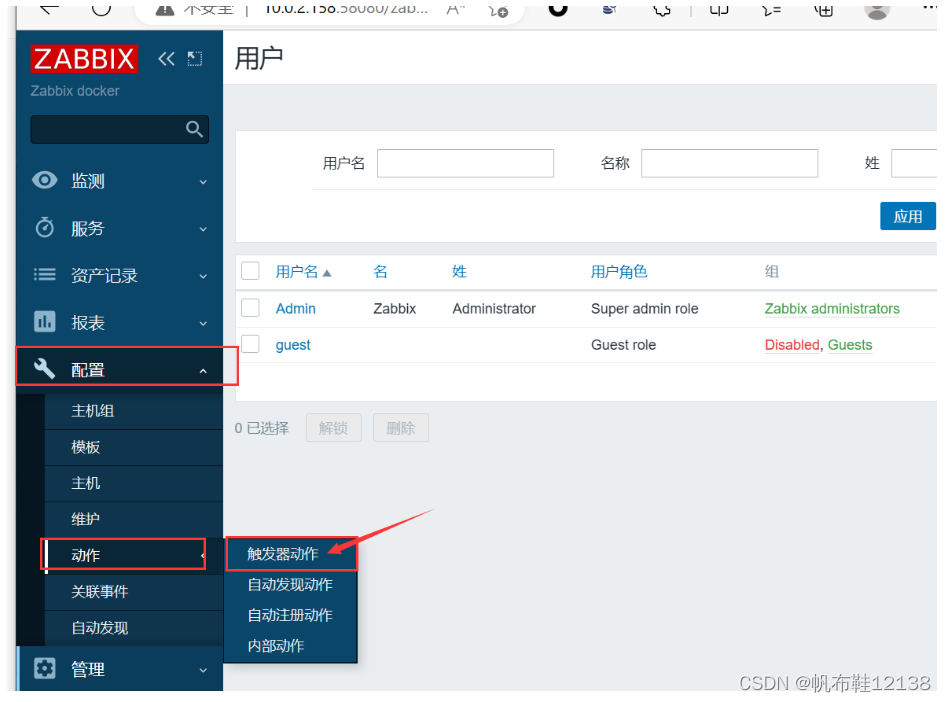946x702 pixels.
Task: Click the browser profile avatar icon
Action: tap(877, 10)
